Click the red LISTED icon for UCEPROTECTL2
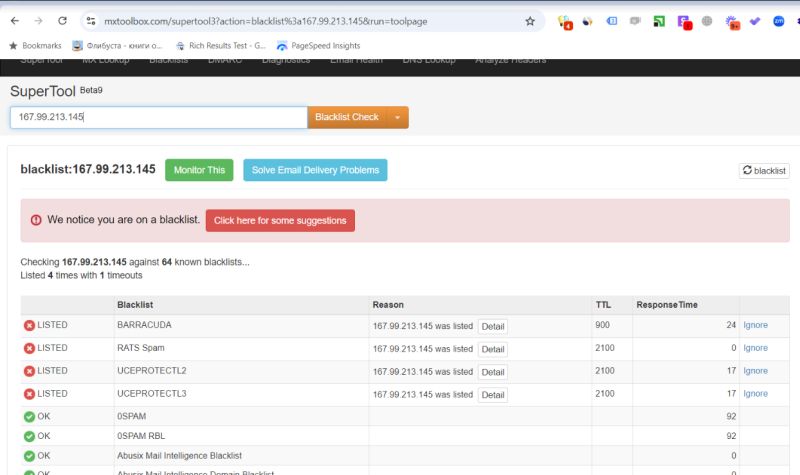Viewport: 800px width, 475px height. tap(29, 371)
